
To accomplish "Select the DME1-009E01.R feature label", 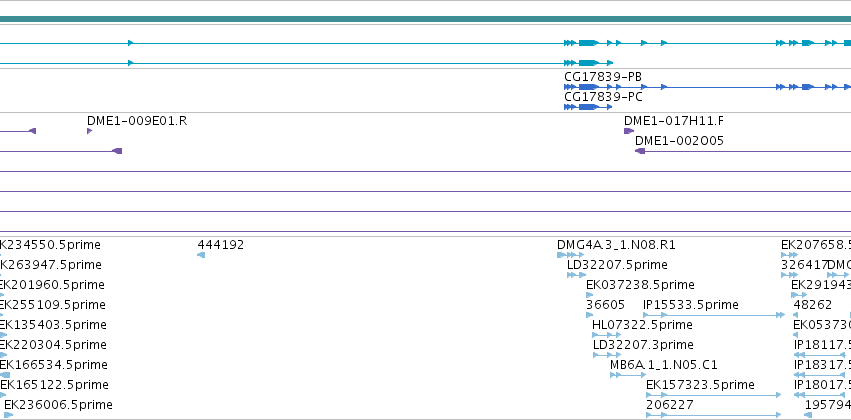I will 137,120.
